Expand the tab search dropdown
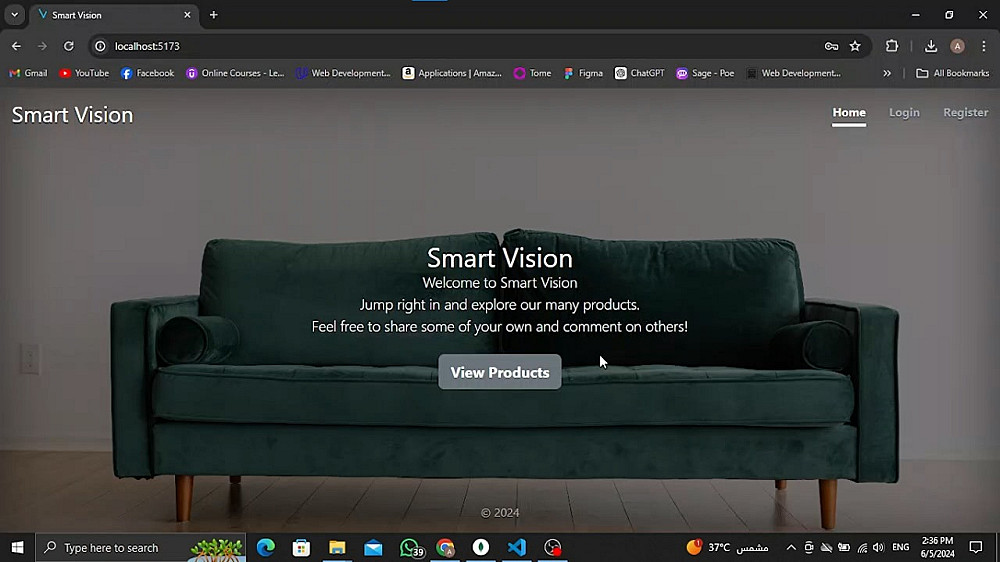Screen dimensions: 1000x562 pos(14,15)
